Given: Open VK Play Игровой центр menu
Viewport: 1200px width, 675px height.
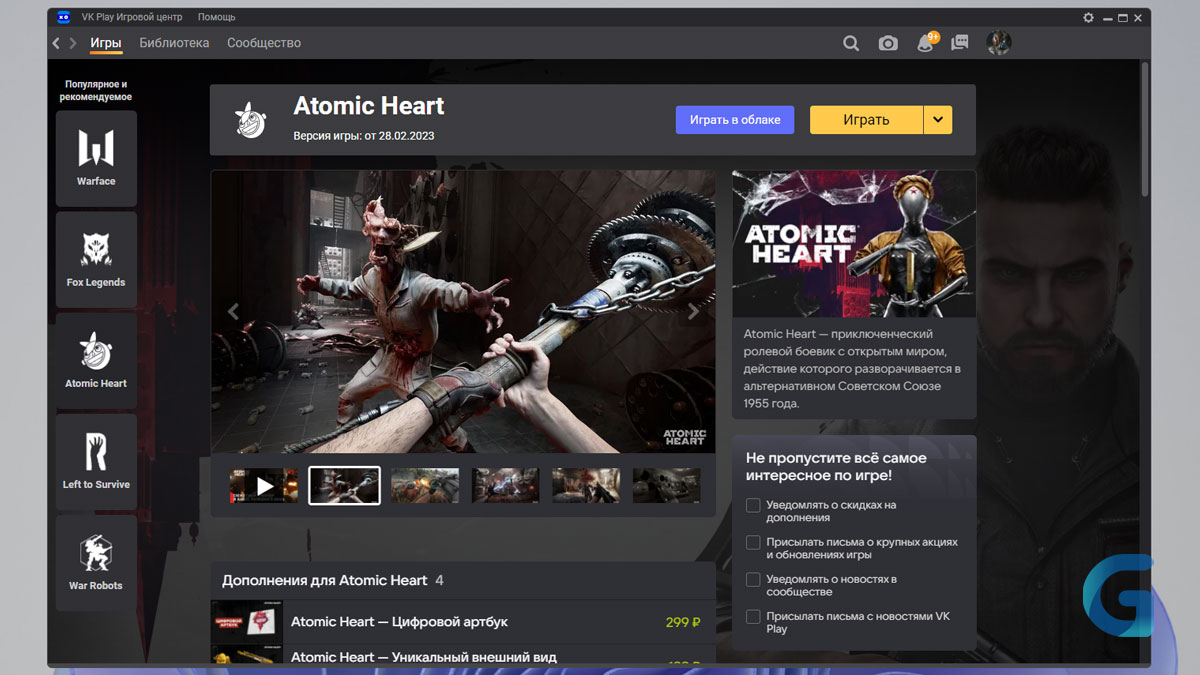Looking at the screenshot, I should (x=131, y=17).
